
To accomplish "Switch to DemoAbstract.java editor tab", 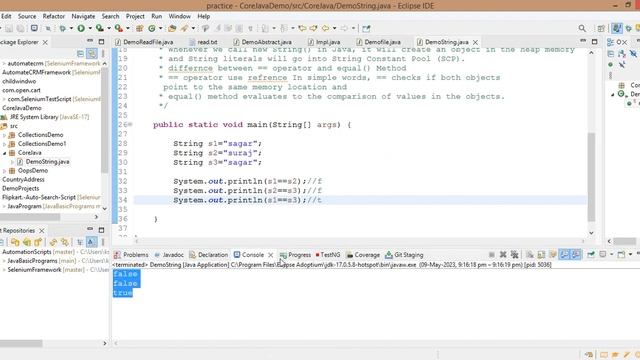I will [262, 42].
